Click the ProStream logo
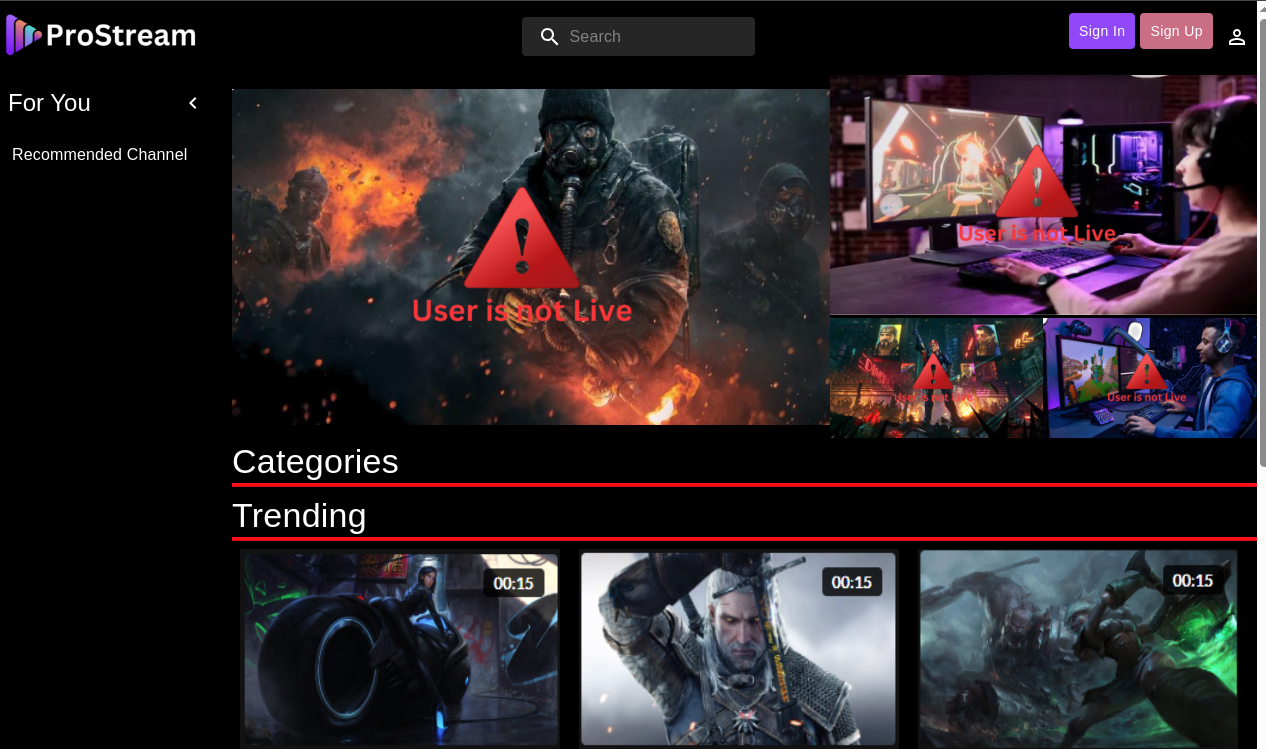The image size is (1266, 749). 100,34
